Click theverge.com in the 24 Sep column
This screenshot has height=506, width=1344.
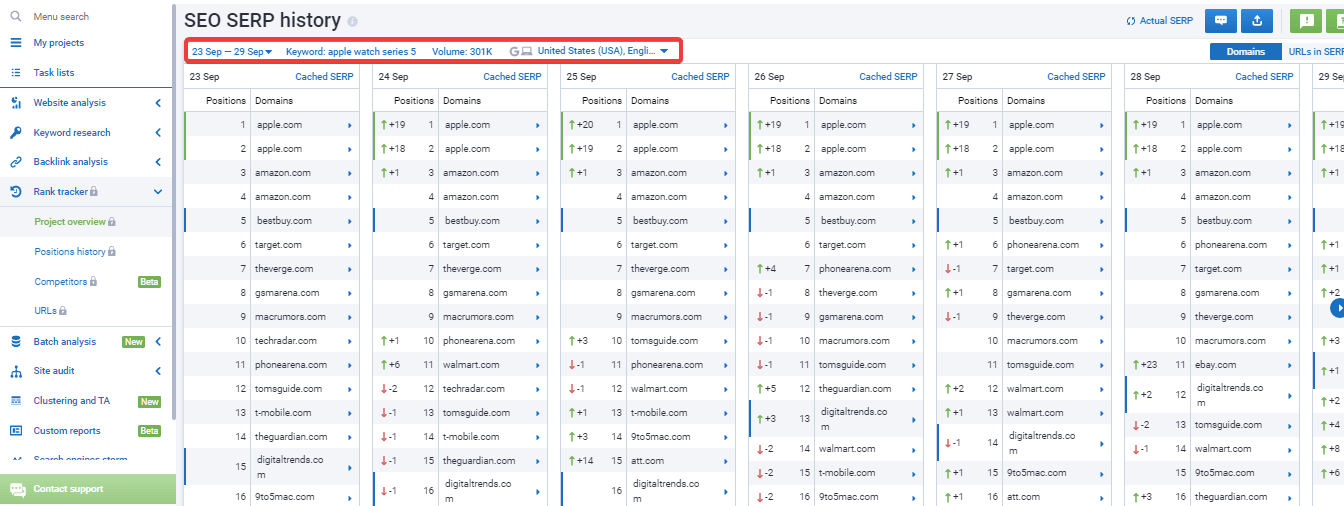[x=472, y=269]
